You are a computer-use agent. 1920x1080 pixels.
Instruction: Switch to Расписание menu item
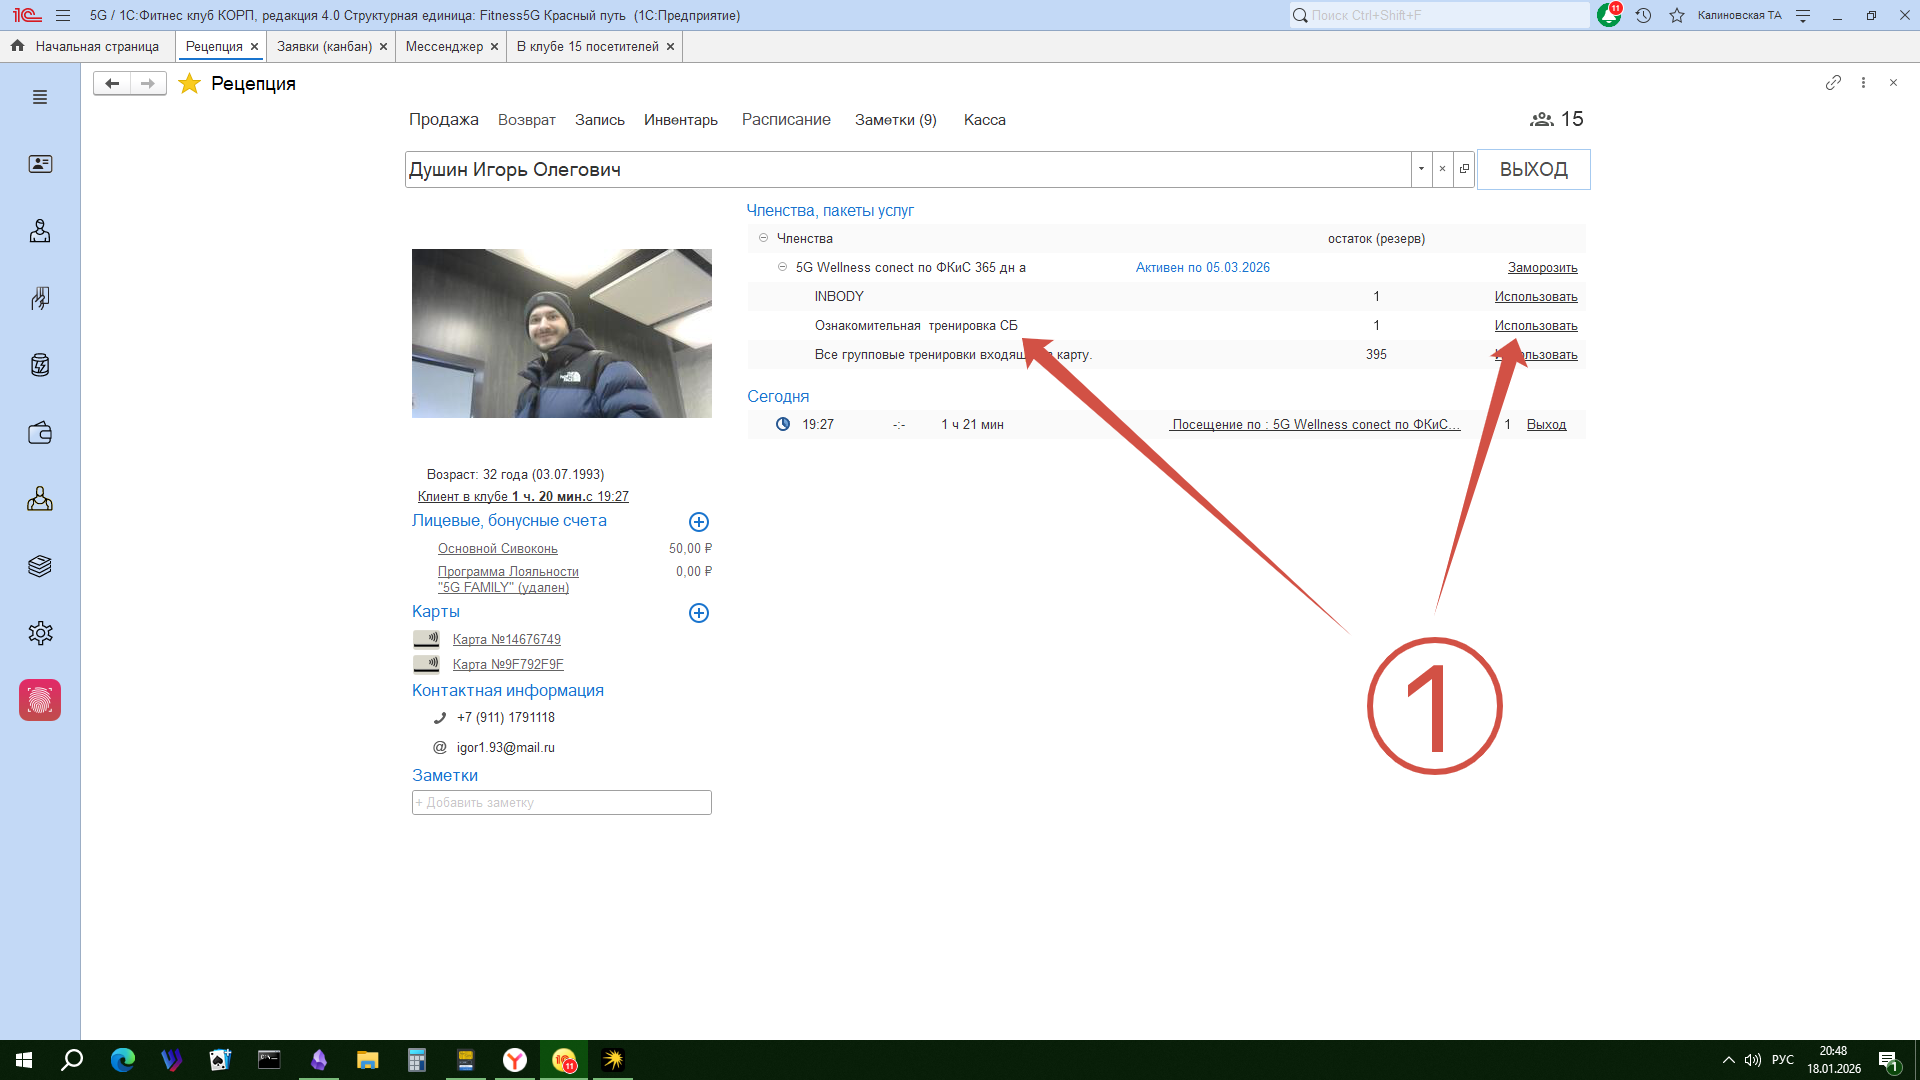[786, 120]
